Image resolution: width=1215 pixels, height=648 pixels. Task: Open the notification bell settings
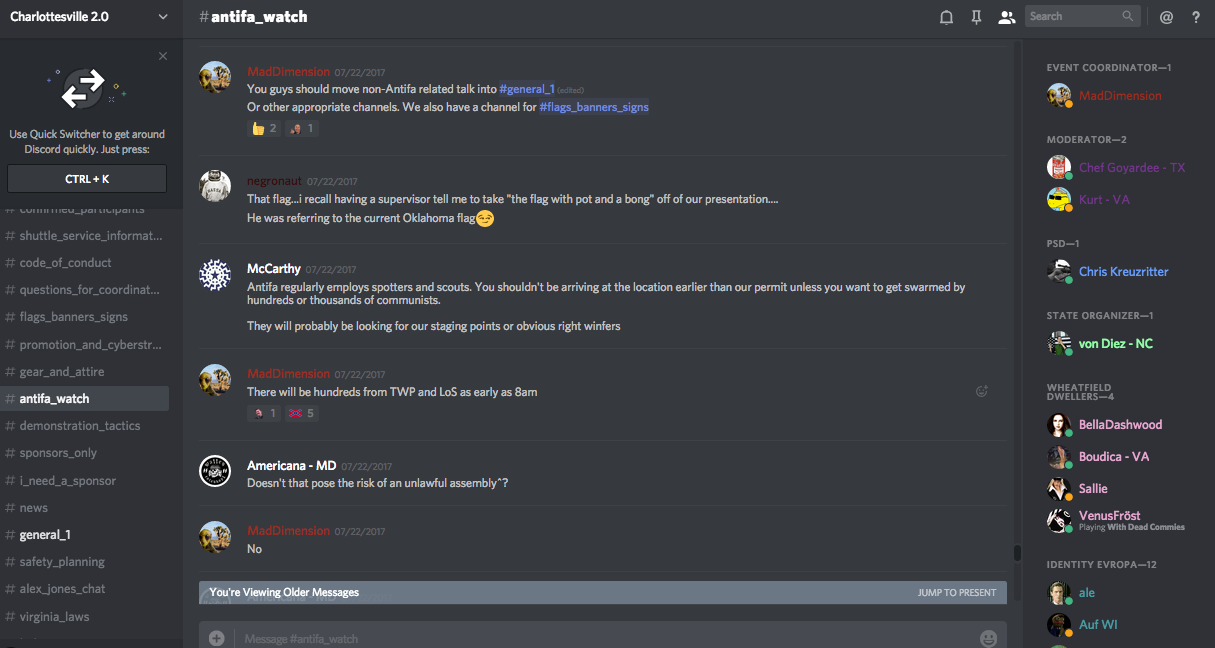click(946, 17)
